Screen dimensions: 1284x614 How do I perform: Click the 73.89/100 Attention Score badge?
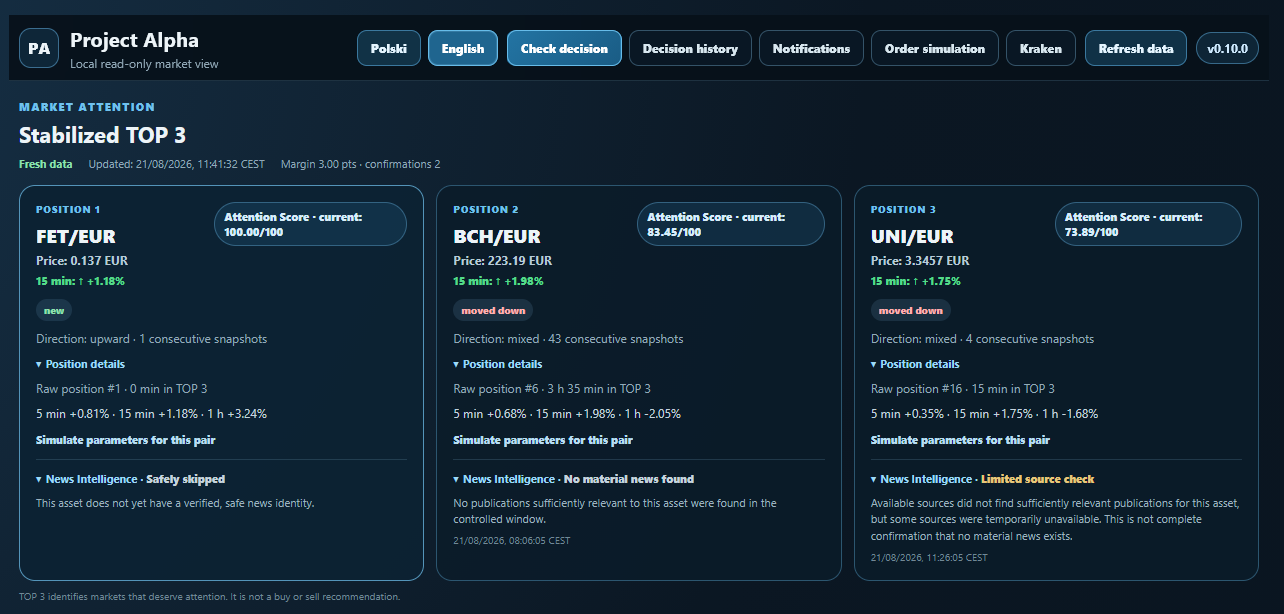[x=1148, y=224]
